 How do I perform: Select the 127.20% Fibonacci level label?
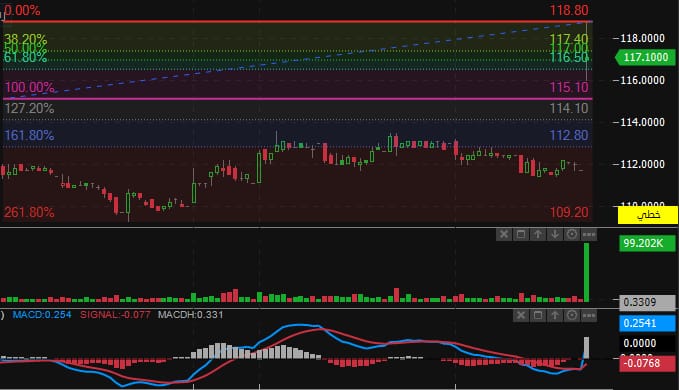pos(29,108)
